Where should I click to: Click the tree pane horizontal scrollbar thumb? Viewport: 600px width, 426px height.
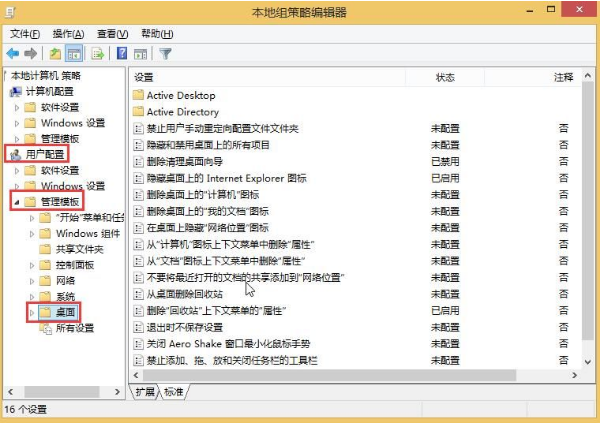click(x=62, y=392)
